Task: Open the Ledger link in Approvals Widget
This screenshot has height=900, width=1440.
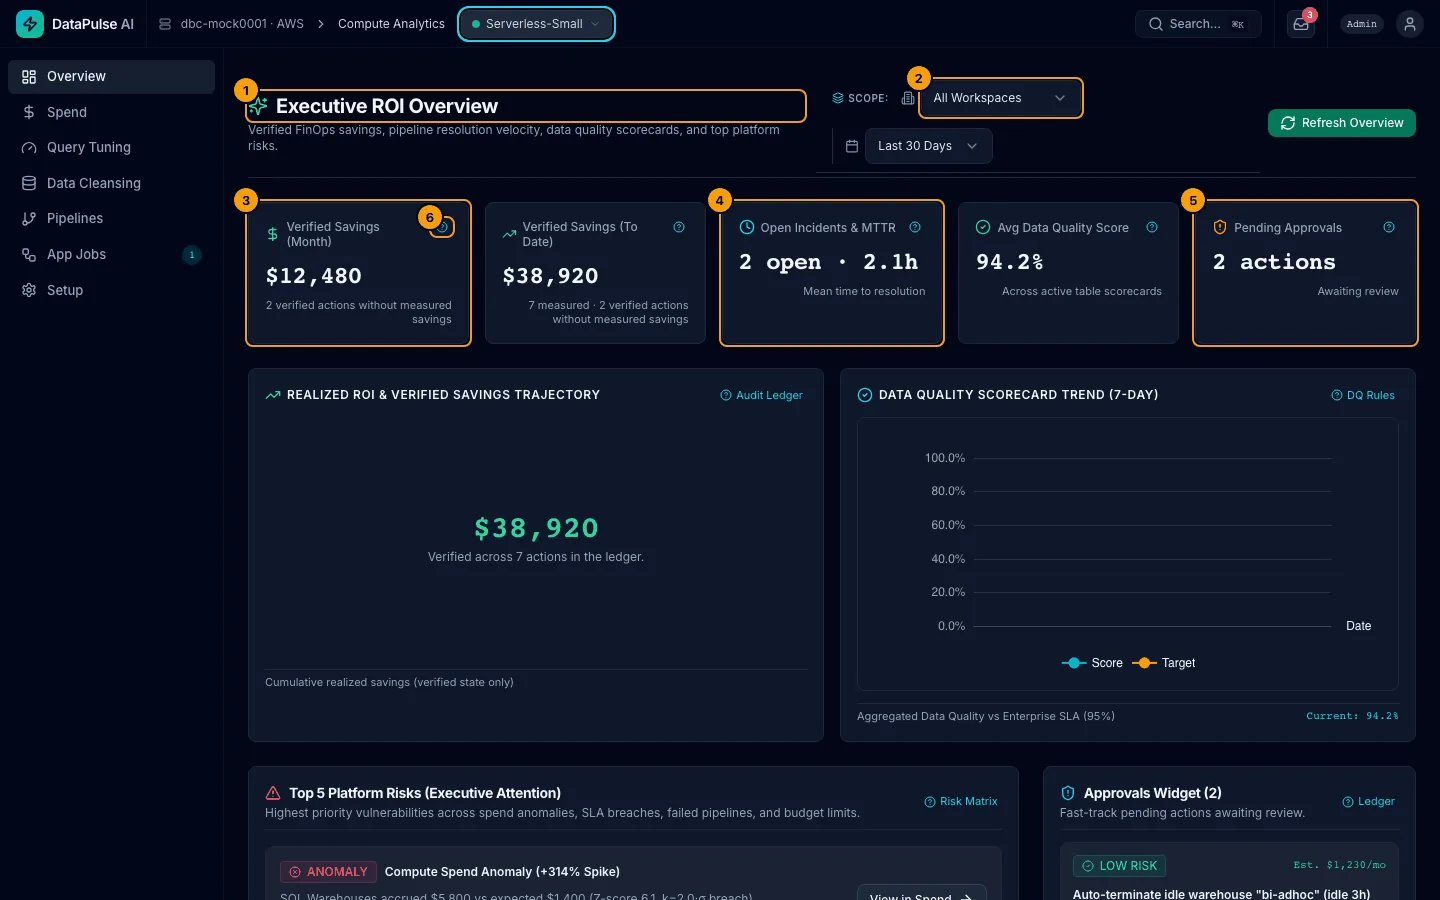Action: point(1369,801)
